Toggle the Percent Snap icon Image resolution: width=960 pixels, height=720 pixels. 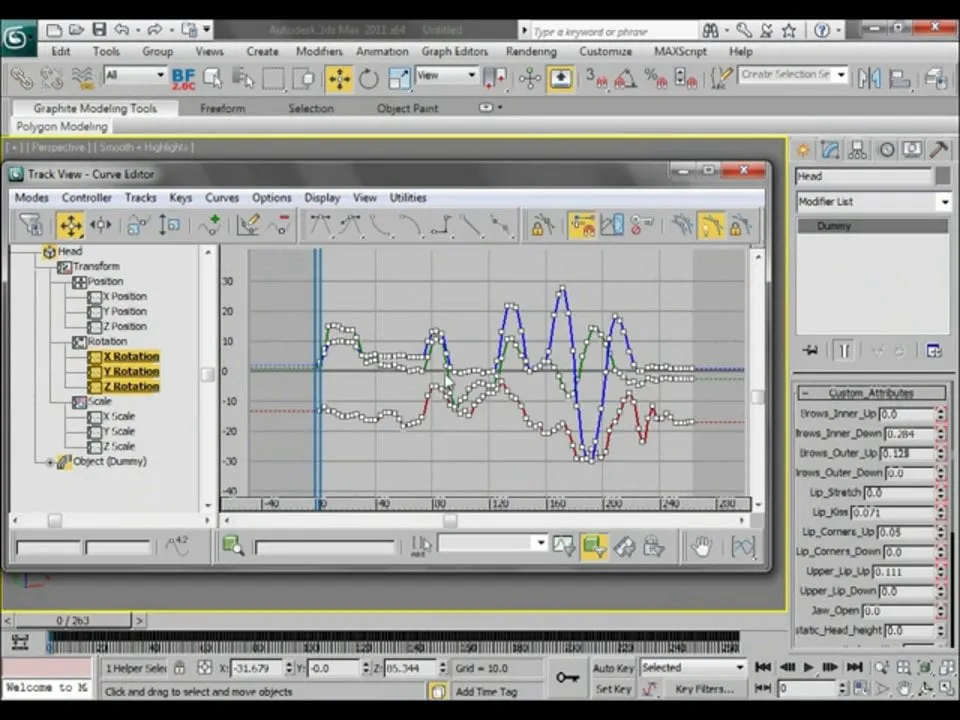click(655, 78)
